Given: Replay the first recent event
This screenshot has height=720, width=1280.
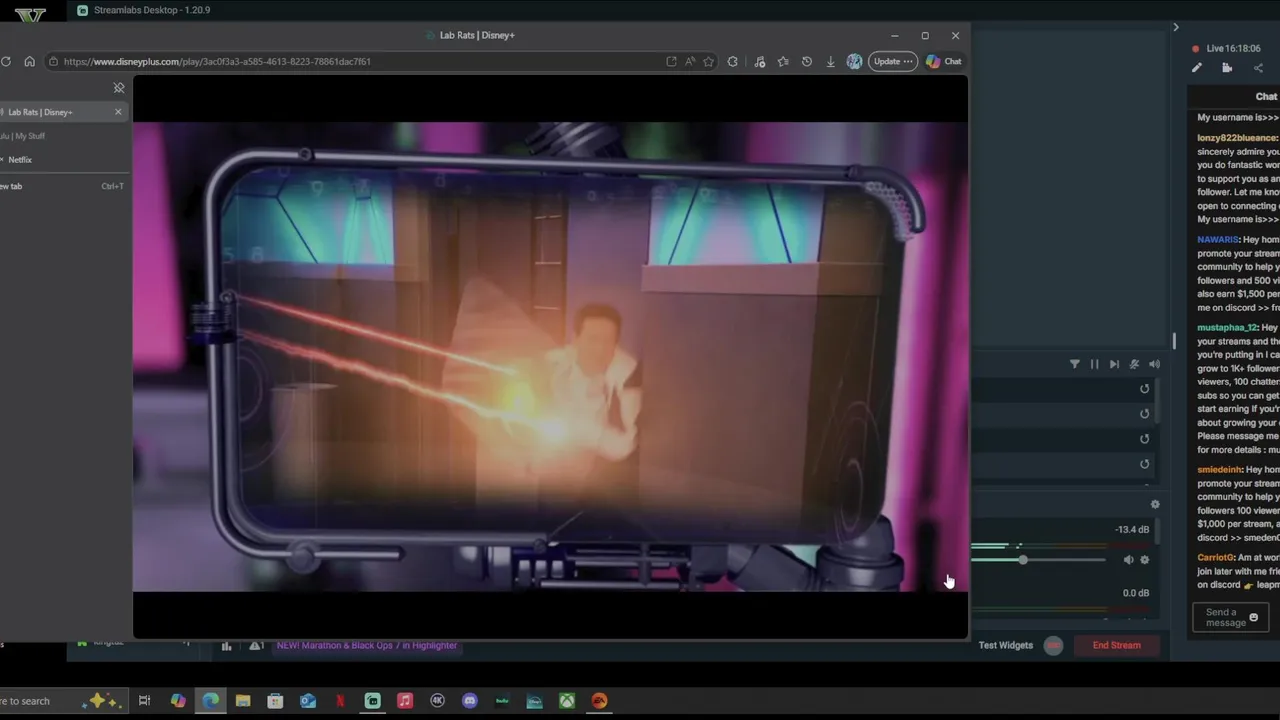Looking at the screenshot, I should click(1145, 389).
